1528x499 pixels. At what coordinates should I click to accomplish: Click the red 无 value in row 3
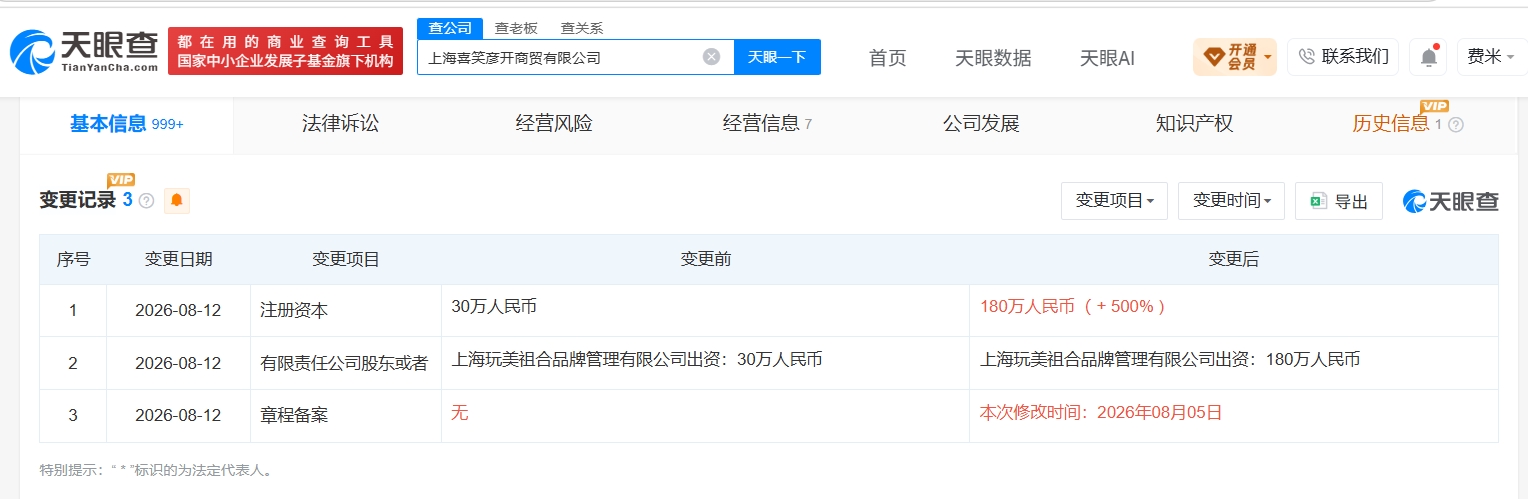(460, 412)
